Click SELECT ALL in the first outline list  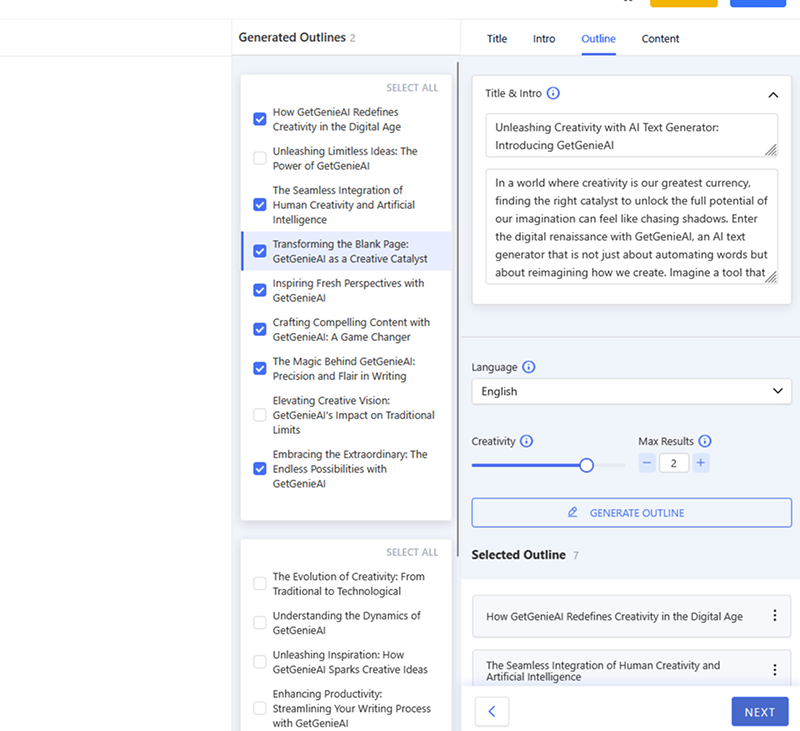[x=412, y=88]
